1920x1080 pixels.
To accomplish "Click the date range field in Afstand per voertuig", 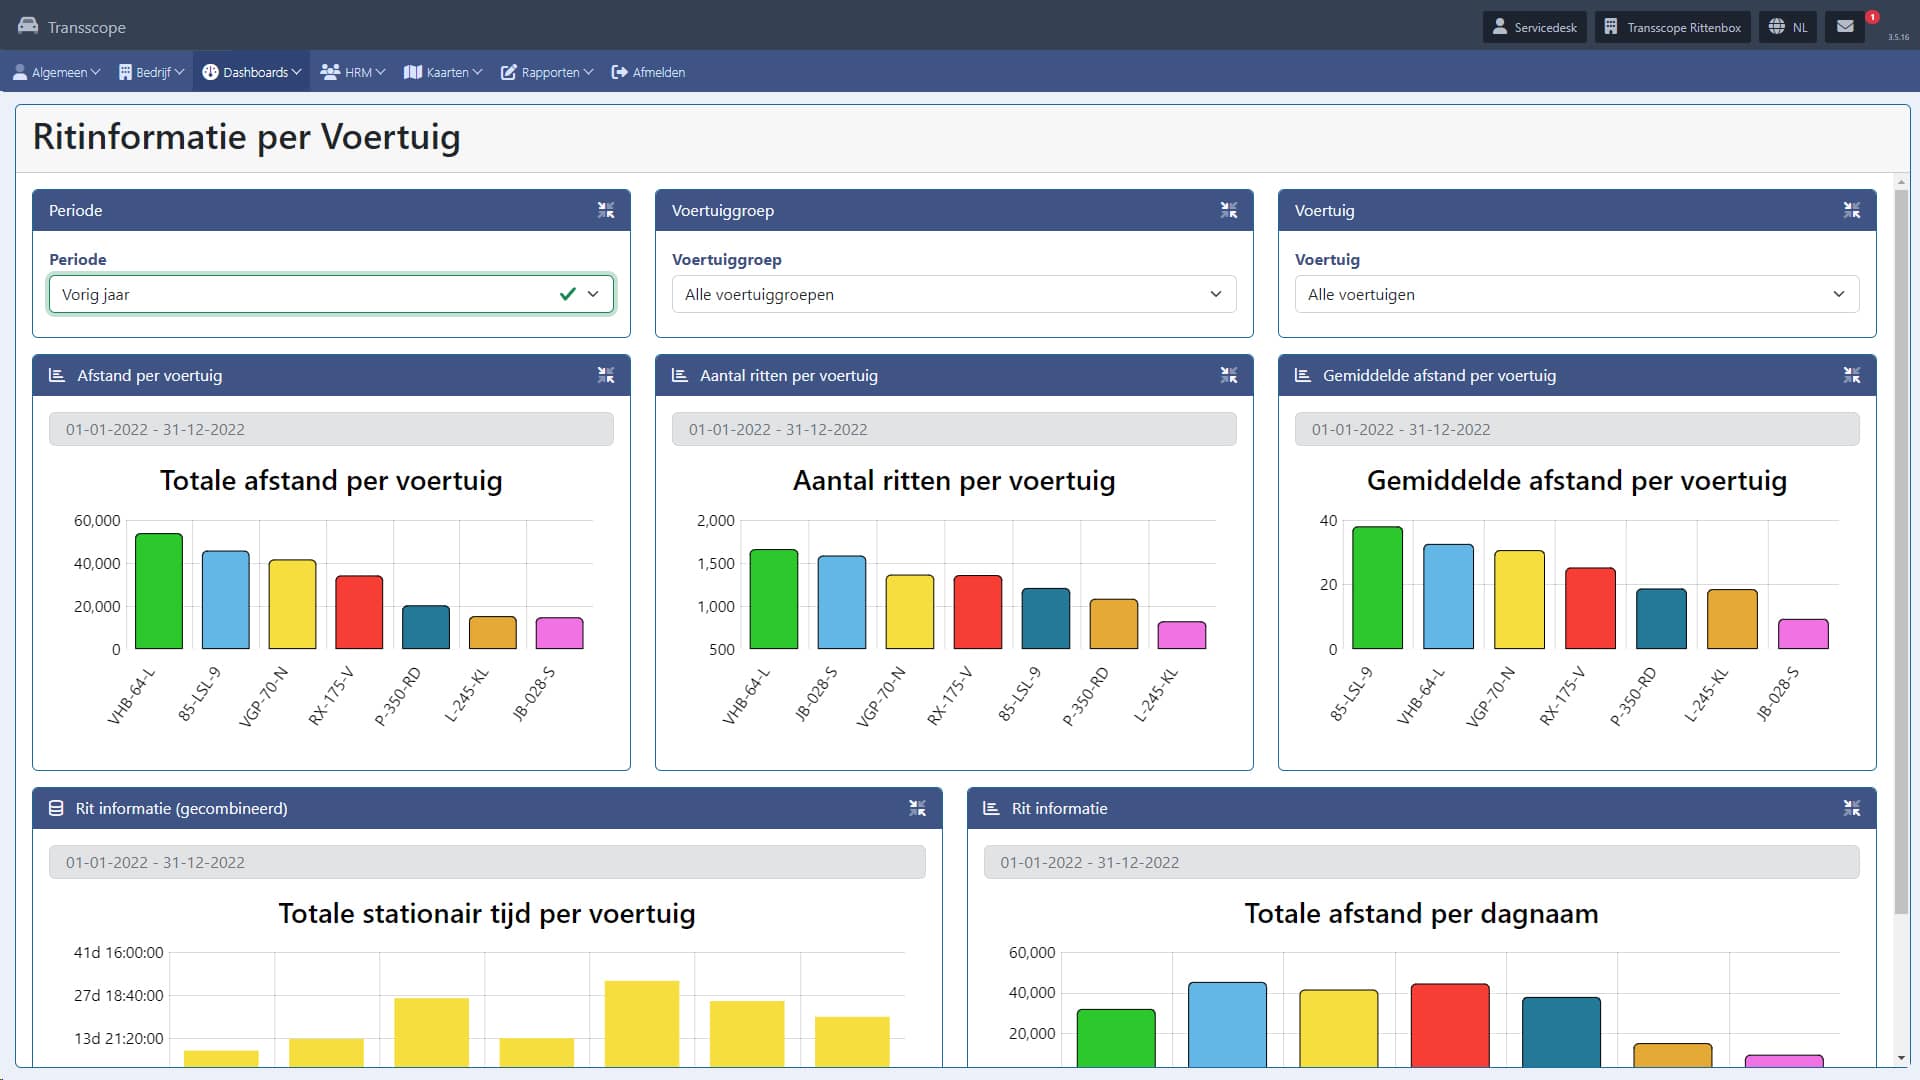I will pyautogui.click(x=331, y=429).
